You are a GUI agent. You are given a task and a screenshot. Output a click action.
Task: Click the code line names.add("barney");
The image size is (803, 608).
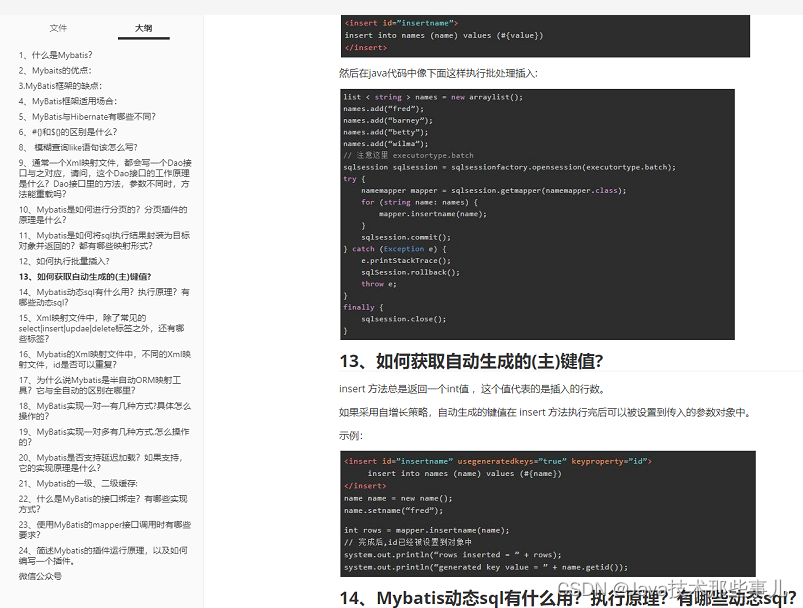(x=388, y=120)
